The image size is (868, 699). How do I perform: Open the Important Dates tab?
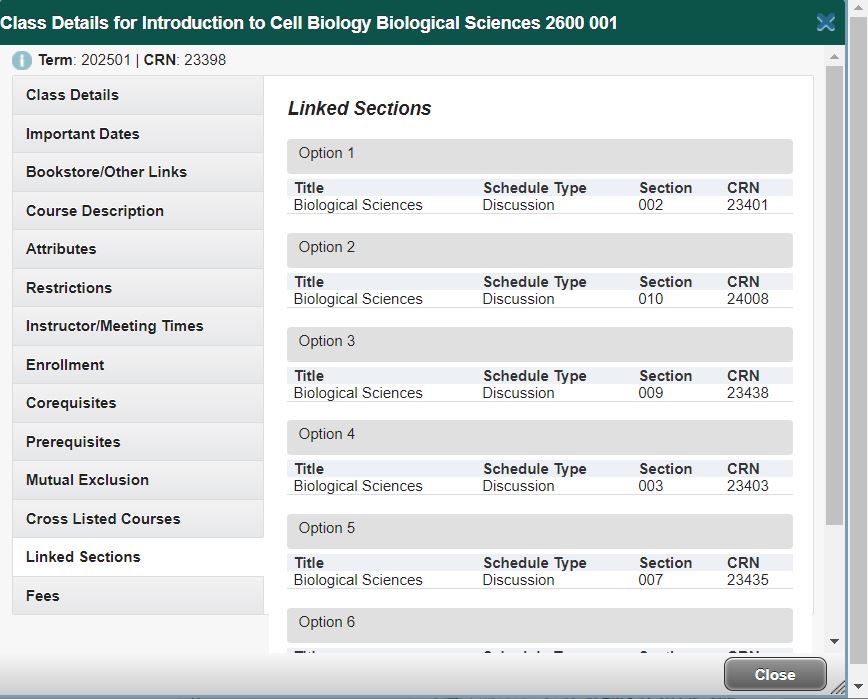point(138,134)
